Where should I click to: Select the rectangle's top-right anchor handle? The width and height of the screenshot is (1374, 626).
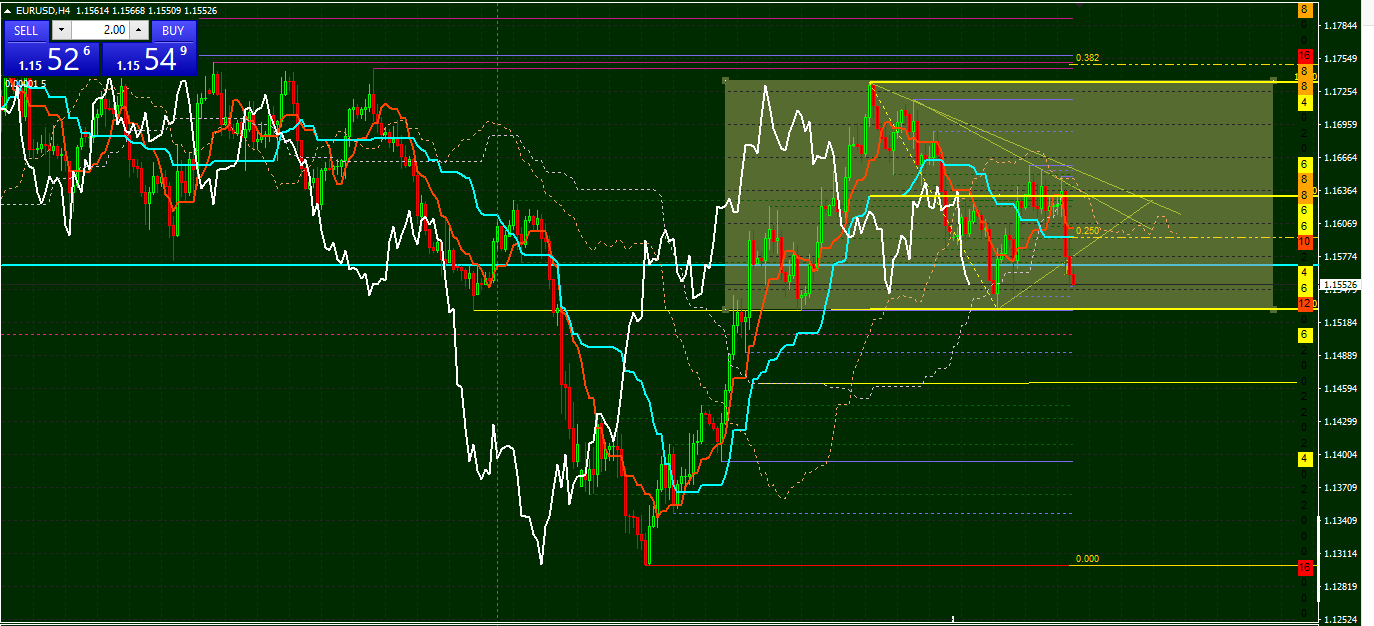click(x=1273, y=79)
